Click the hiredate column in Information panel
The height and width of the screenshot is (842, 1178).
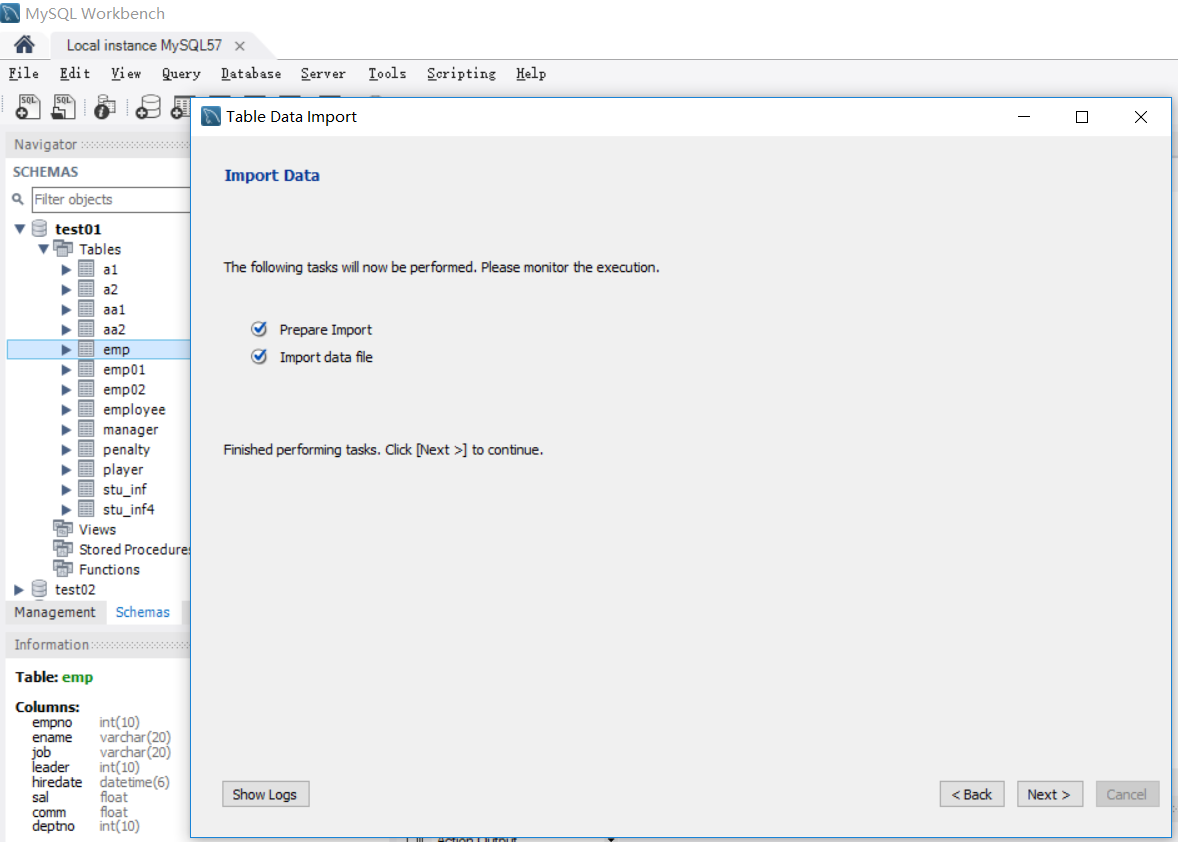56,782
